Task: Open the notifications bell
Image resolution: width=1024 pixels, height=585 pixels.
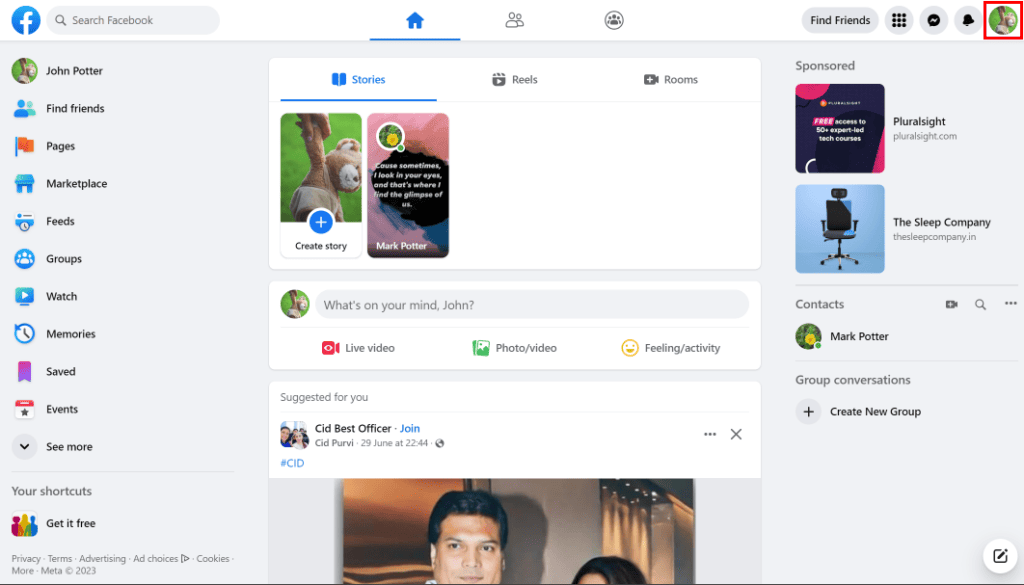Action: [968, 20]
